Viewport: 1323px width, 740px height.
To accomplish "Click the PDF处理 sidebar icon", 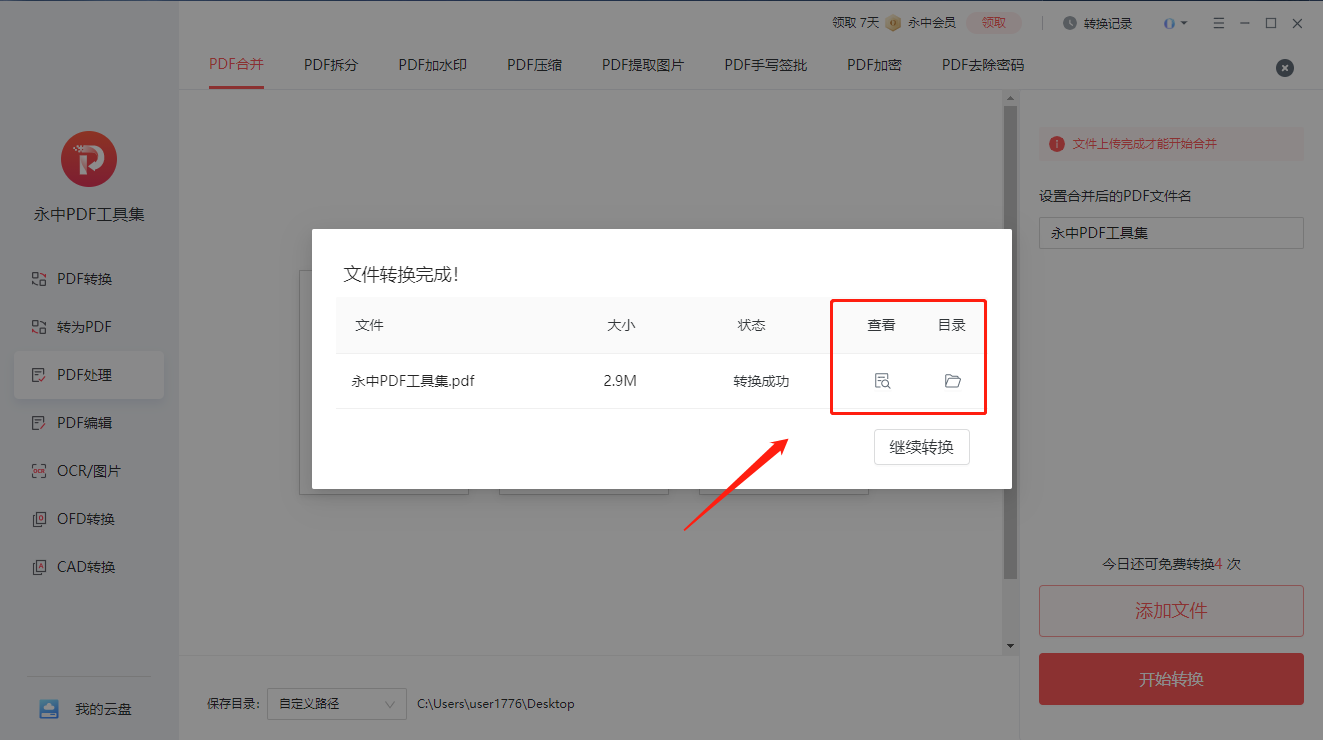I will pyautogui.click(x=39, y=375).
